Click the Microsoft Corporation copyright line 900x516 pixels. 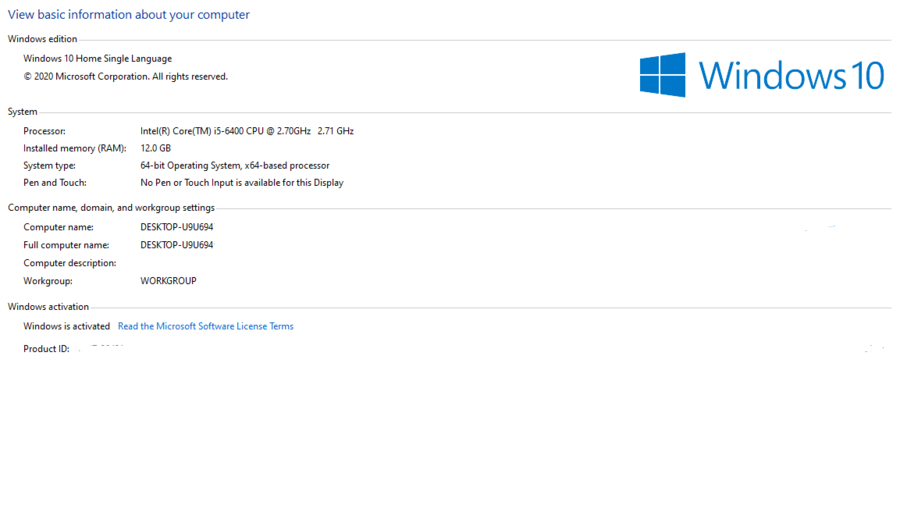(x=126, y=76)
